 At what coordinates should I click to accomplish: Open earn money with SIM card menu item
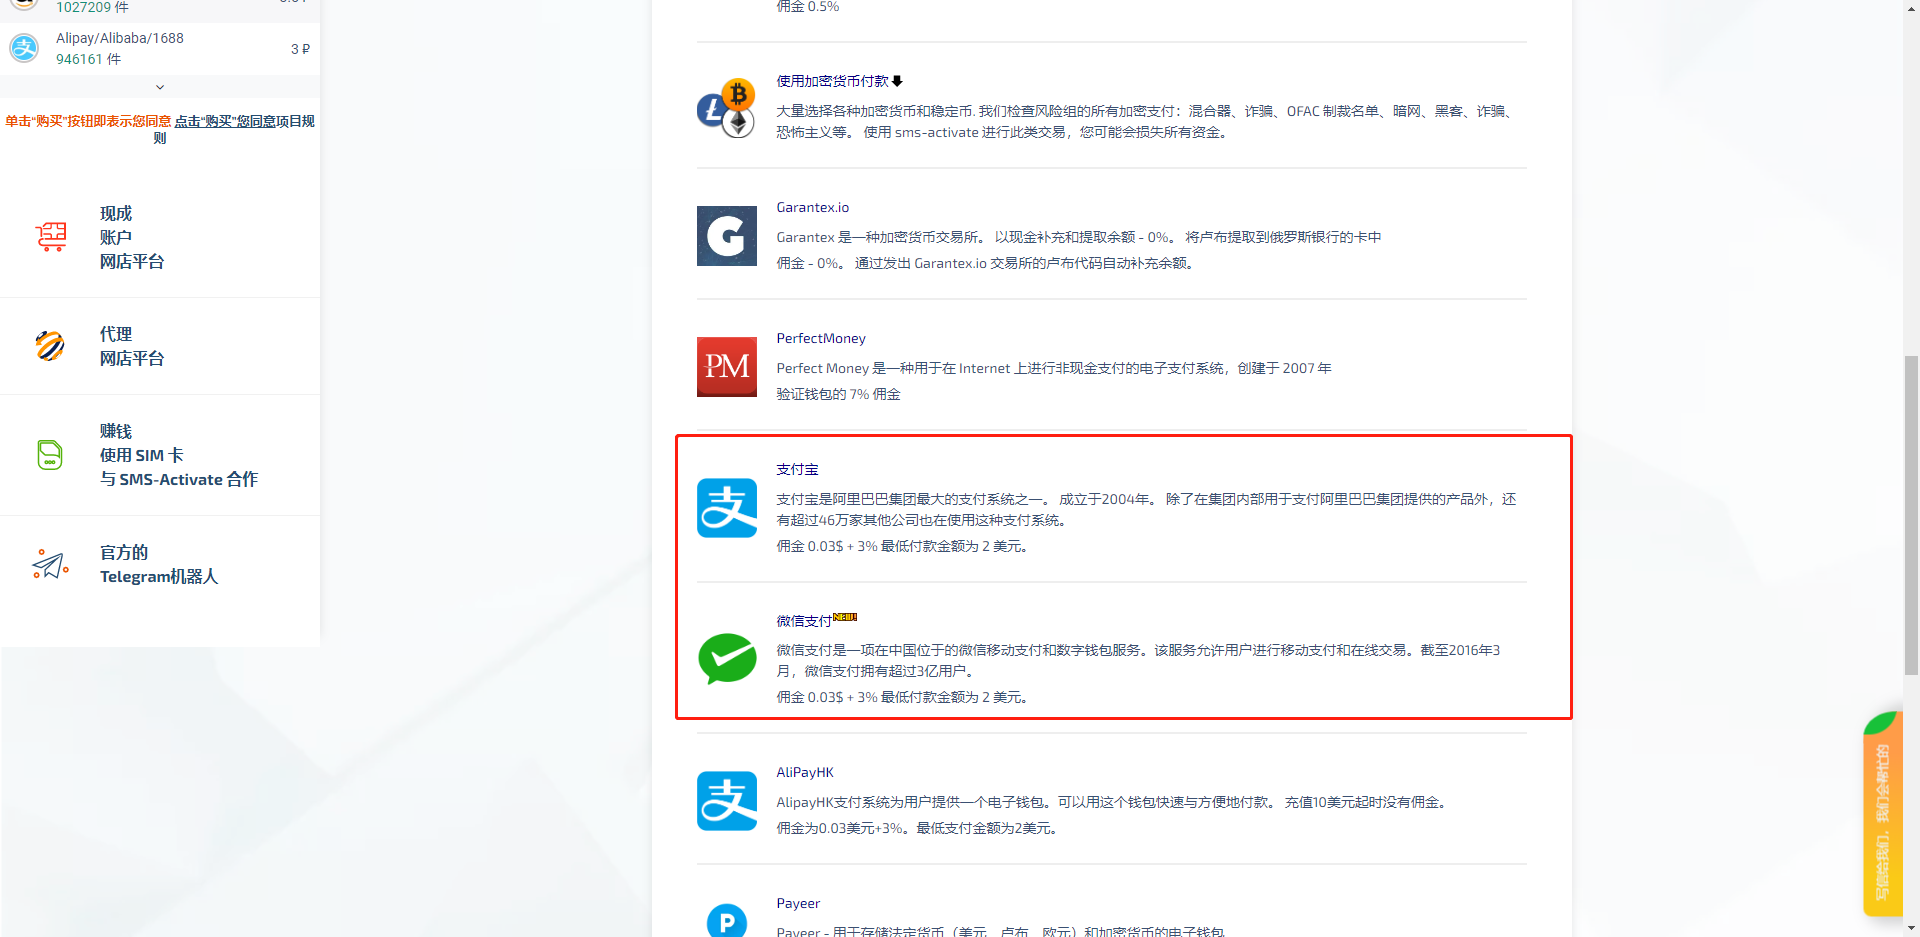(179, 455)
